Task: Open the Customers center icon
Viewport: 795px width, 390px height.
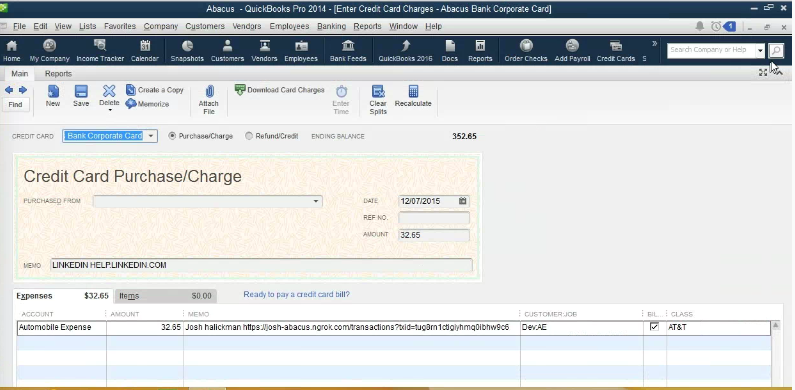Action: pyautogui.click(x=227, y=51)
